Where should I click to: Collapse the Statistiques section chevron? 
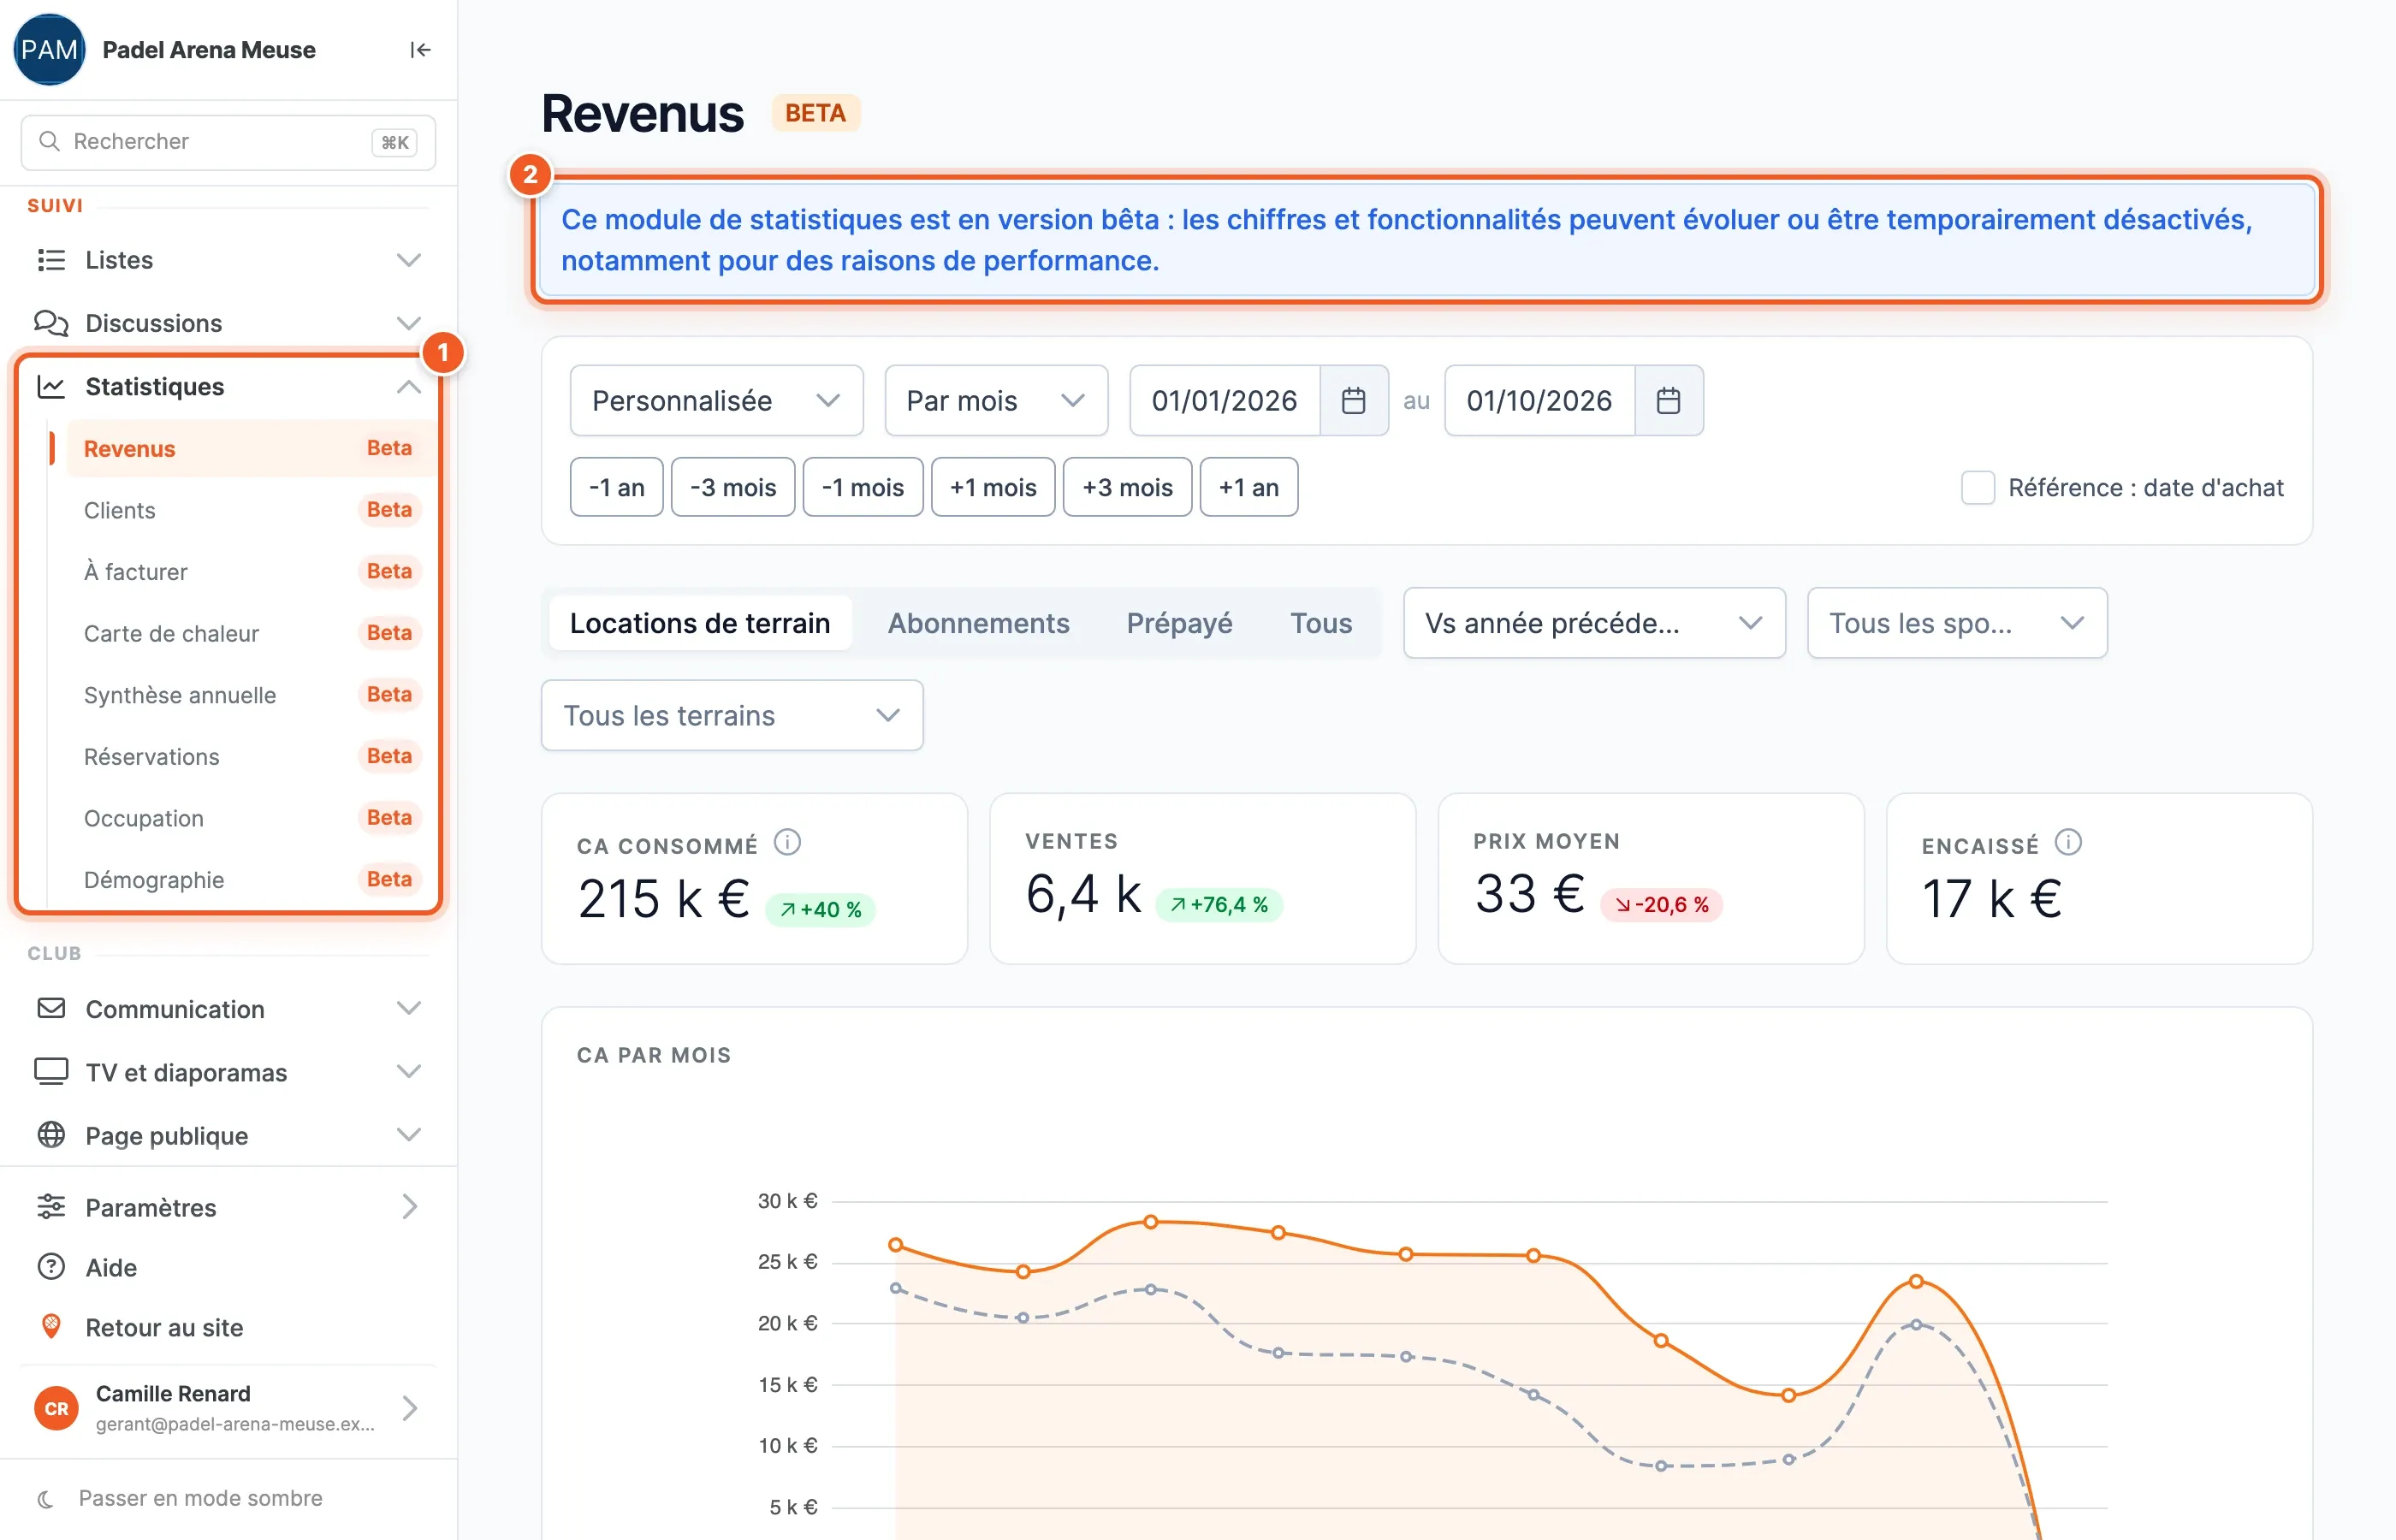click(x=408, y=387)
